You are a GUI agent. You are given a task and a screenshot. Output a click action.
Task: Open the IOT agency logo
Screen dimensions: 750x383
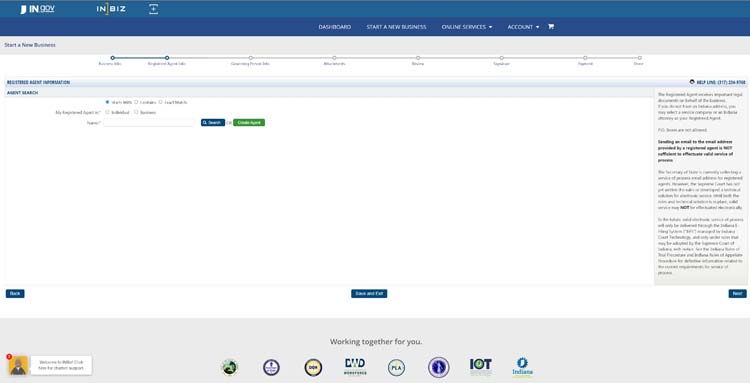[x=481, y=367]
